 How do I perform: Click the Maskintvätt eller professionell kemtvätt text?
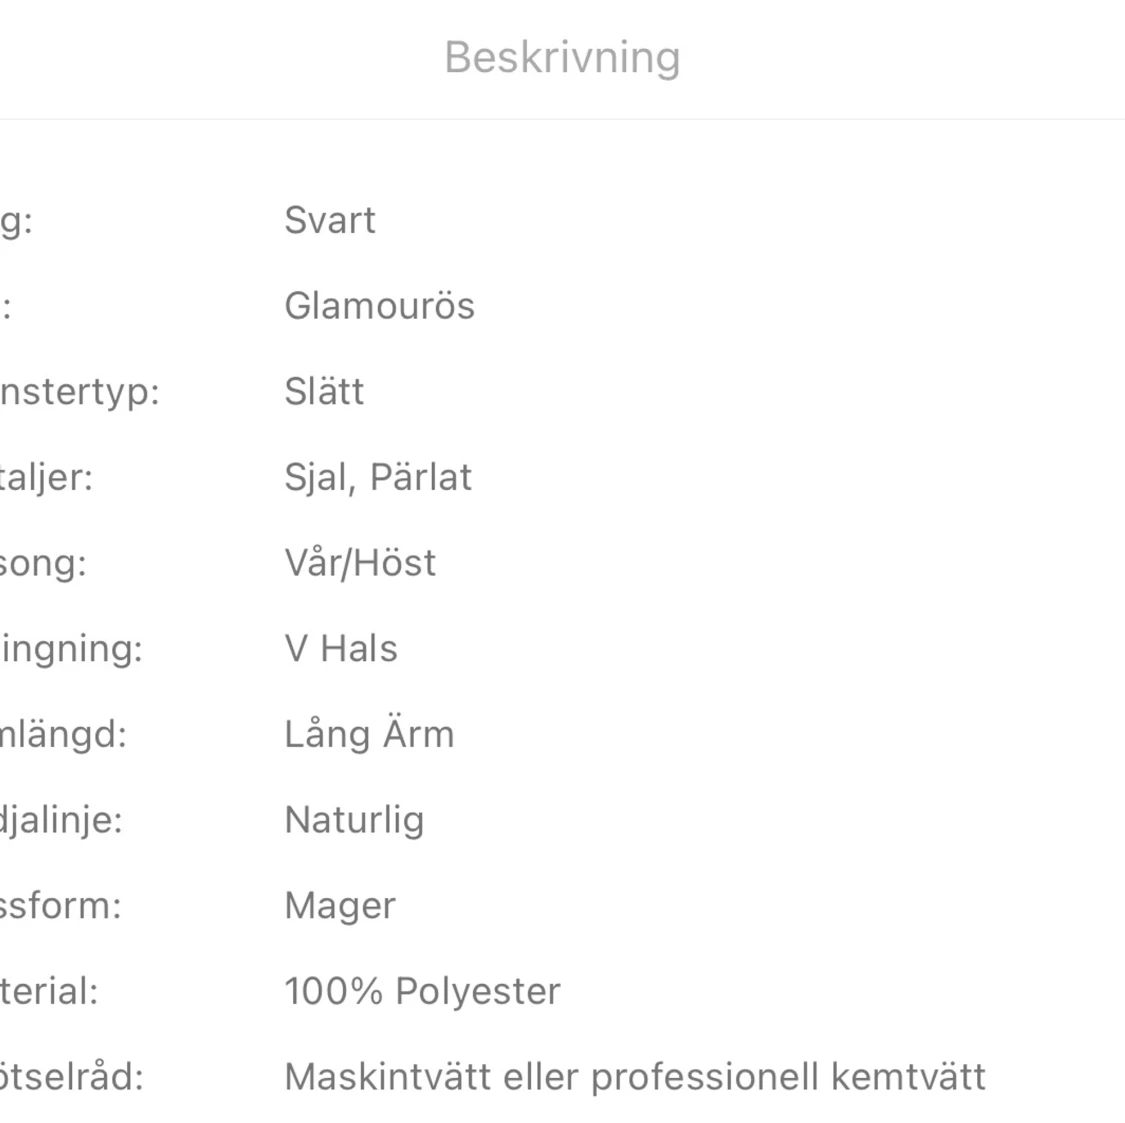click(635, 1077)
